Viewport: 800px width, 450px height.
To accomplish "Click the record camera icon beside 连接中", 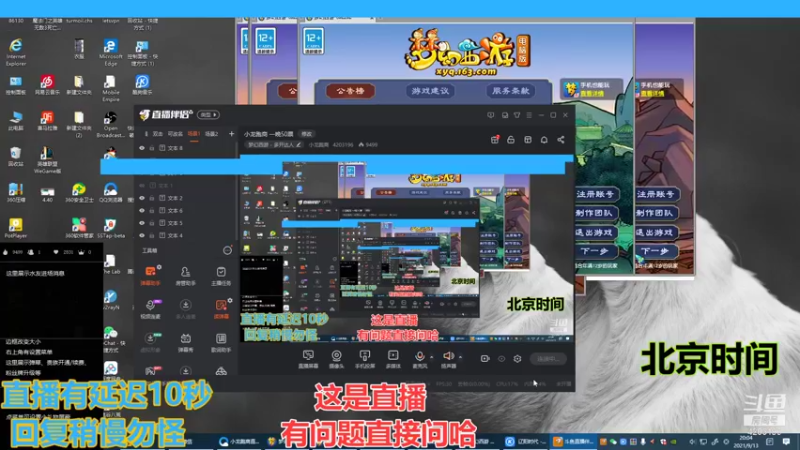I will click(x=485, y=359).
